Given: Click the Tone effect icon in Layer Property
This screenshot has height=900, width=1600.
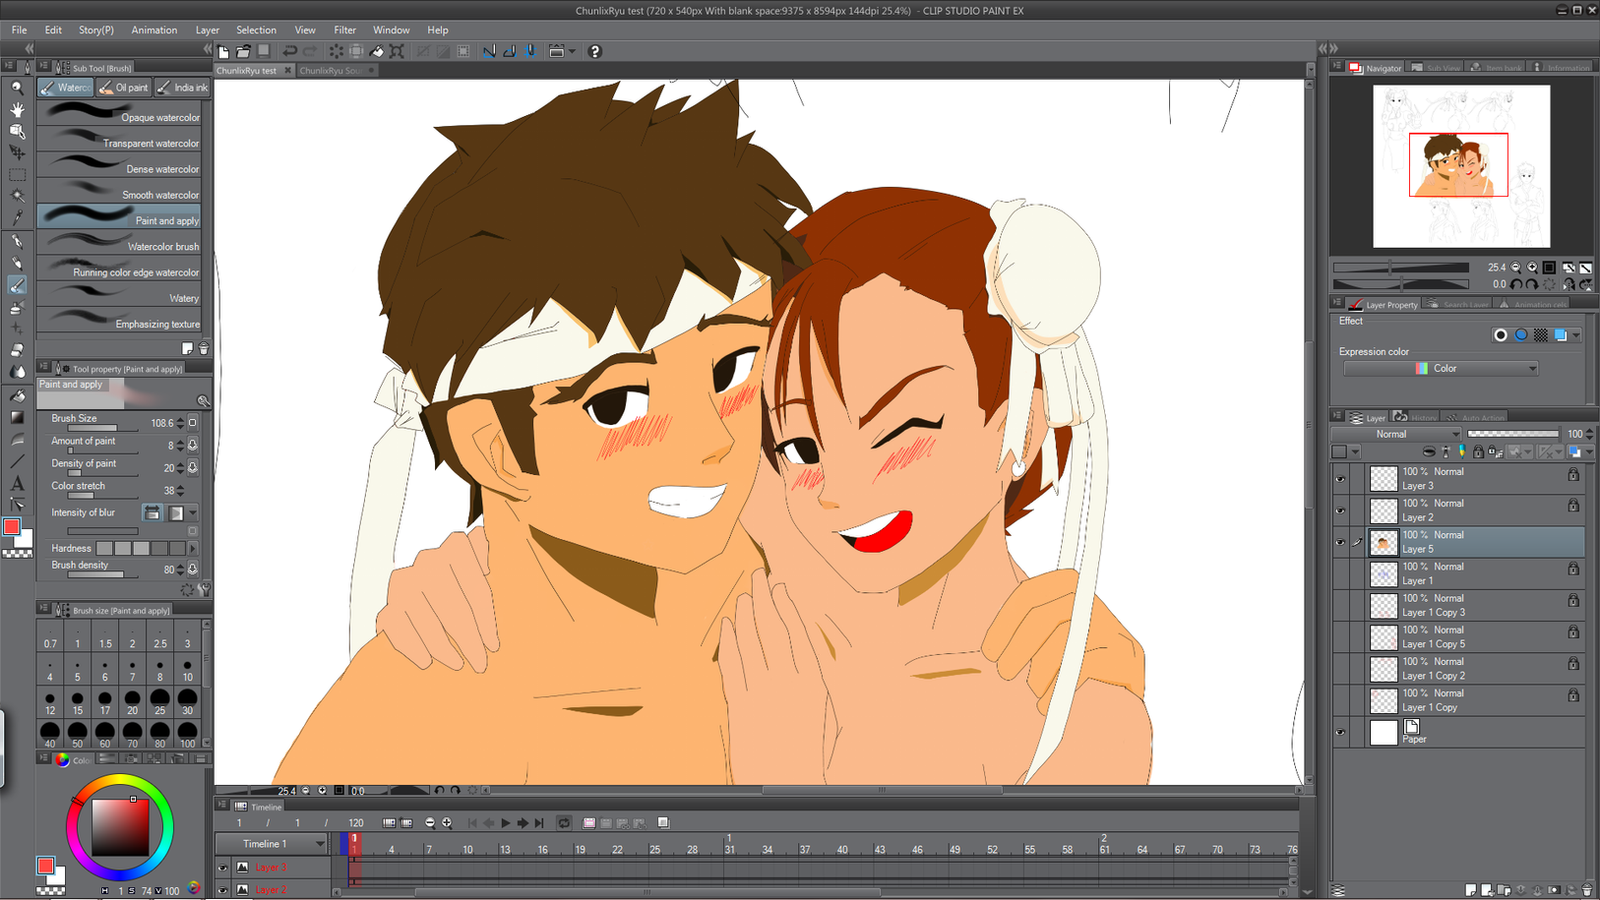Looking at the screenshot, I should point(1541,335).
